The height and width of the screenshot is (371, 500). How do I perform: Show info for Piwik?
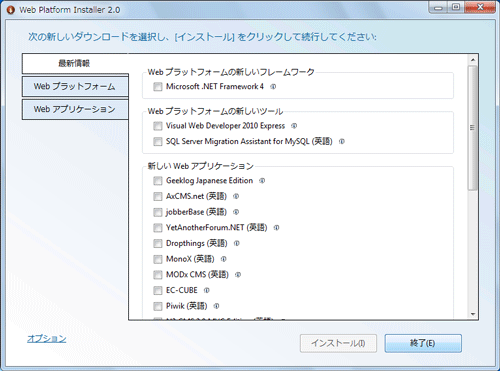point(216,306)
